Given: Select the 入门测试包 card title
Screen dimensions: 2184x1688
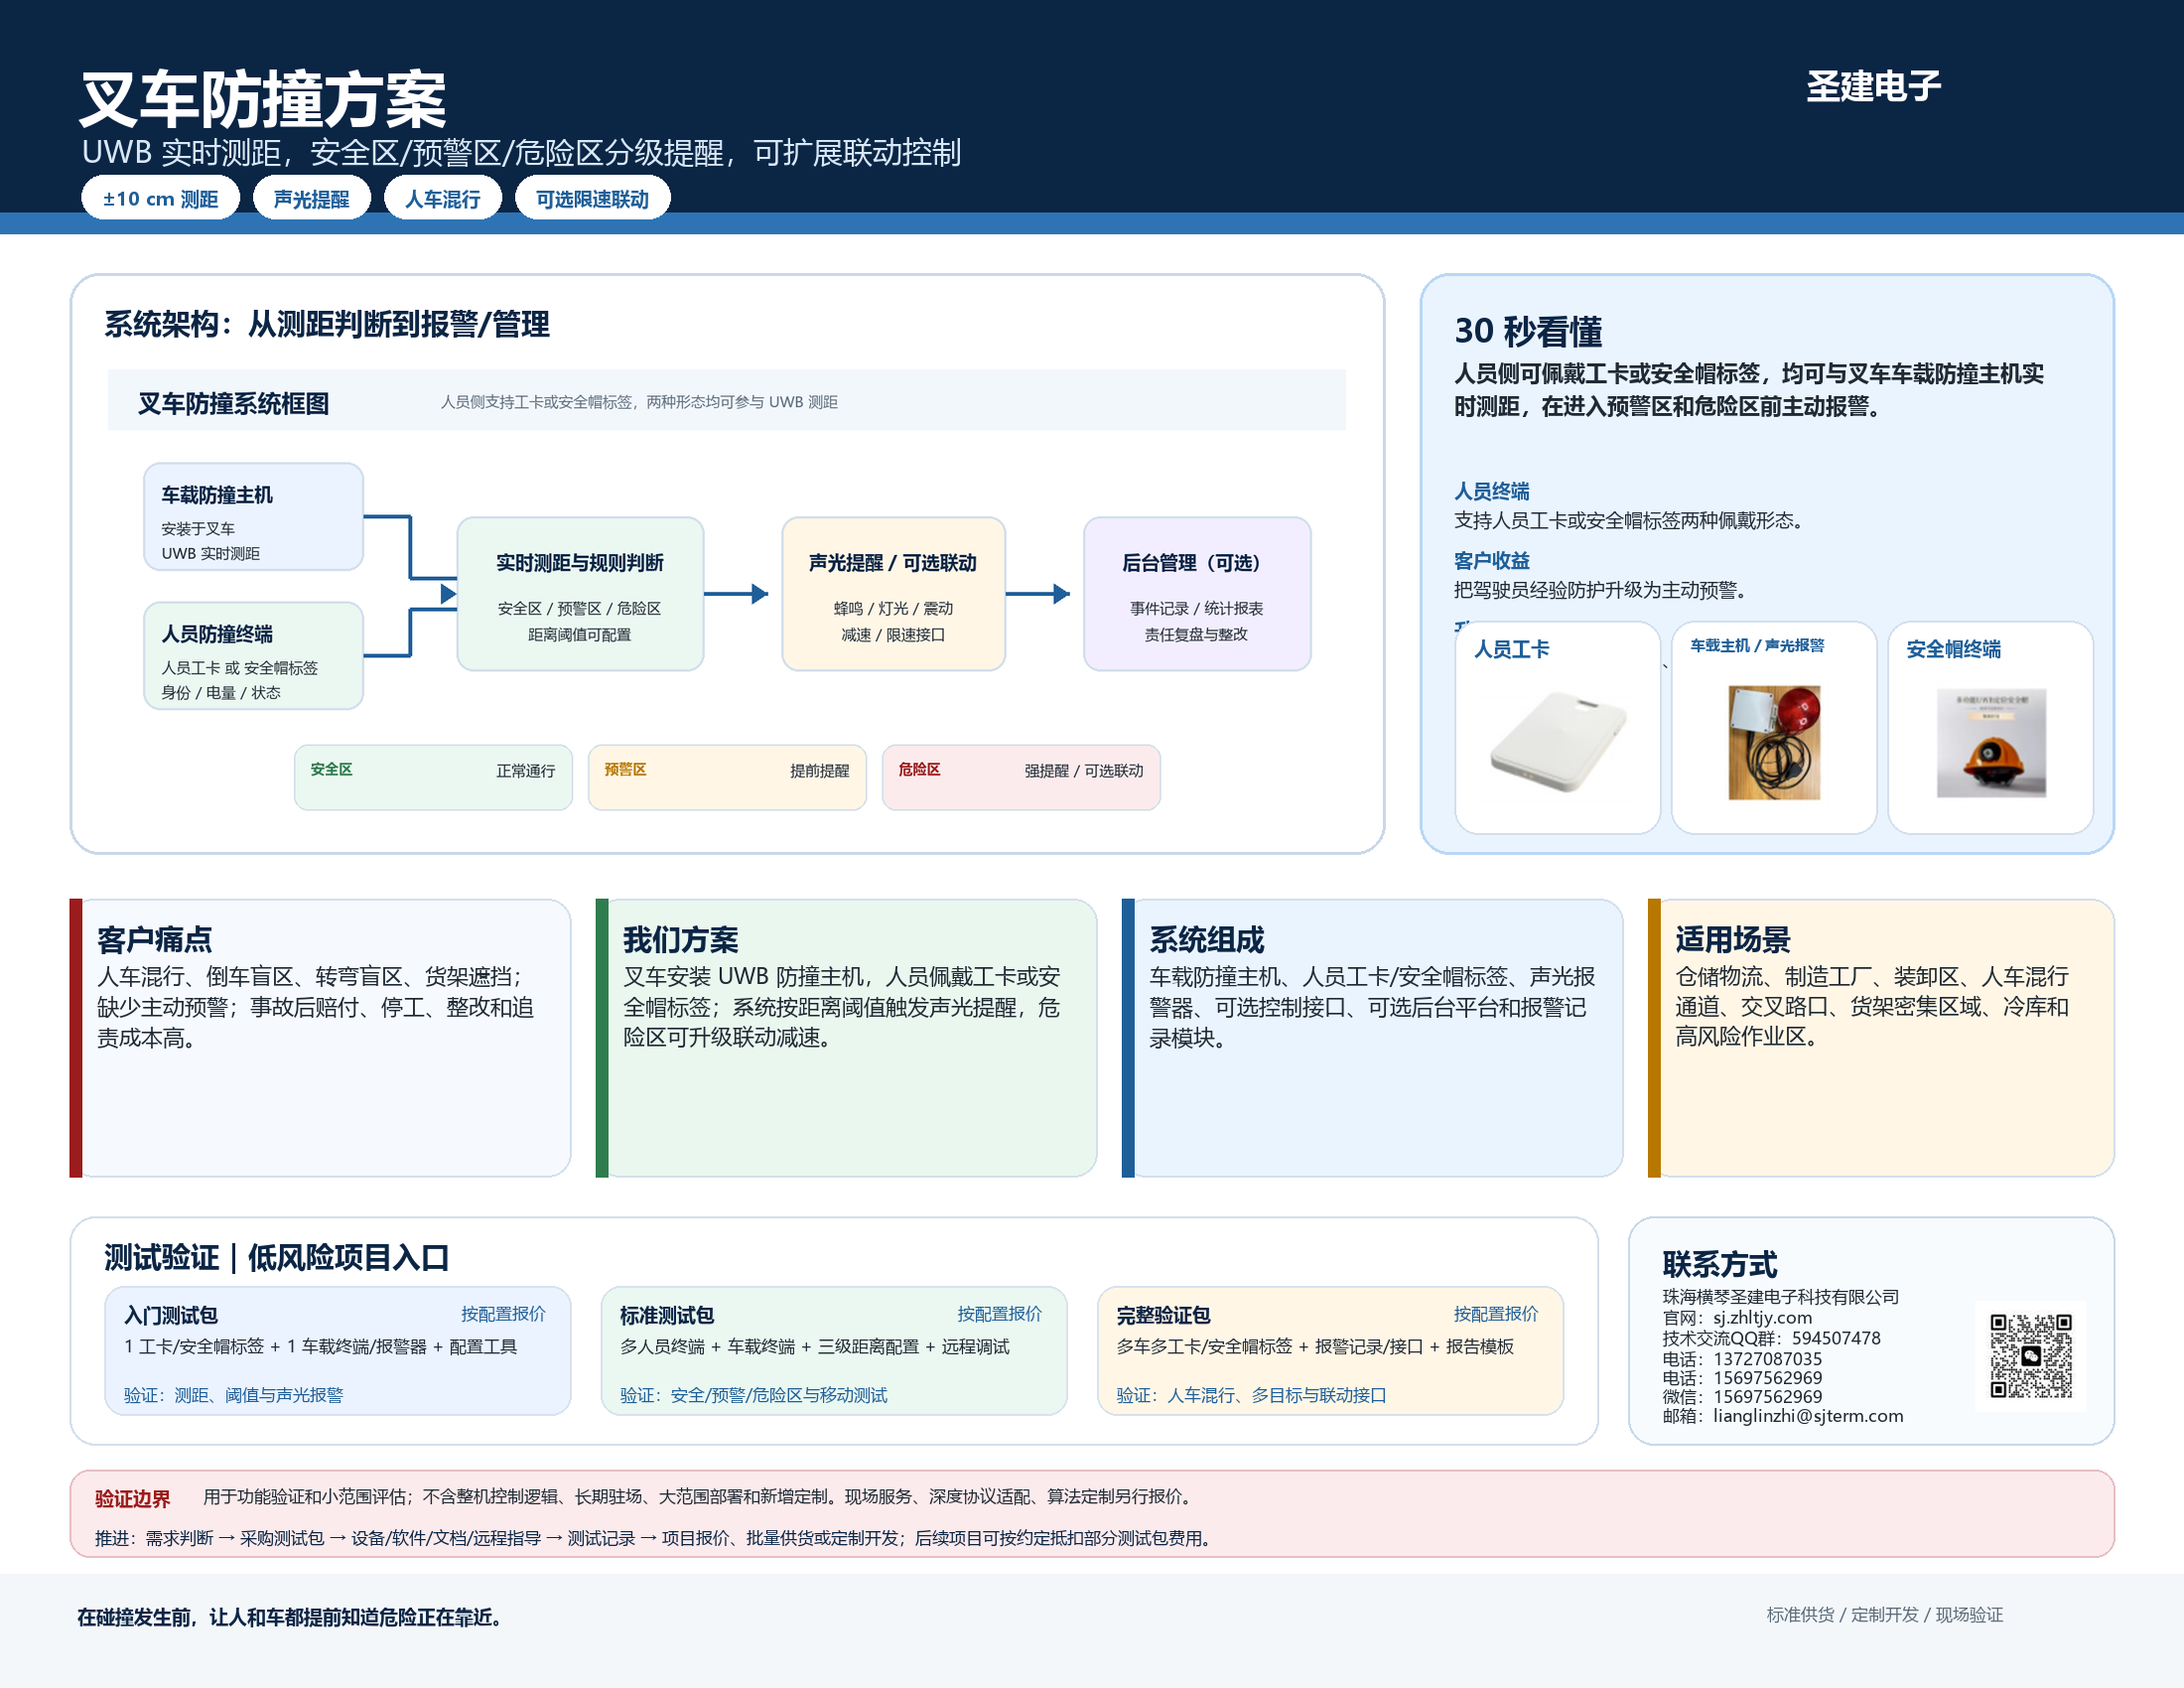Looking at the screenshot, I should tap(171, 1315).
